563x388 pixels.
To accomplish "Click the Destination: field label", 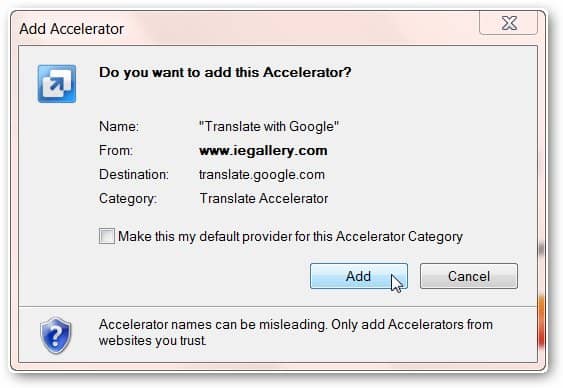I will coord(134,174).
